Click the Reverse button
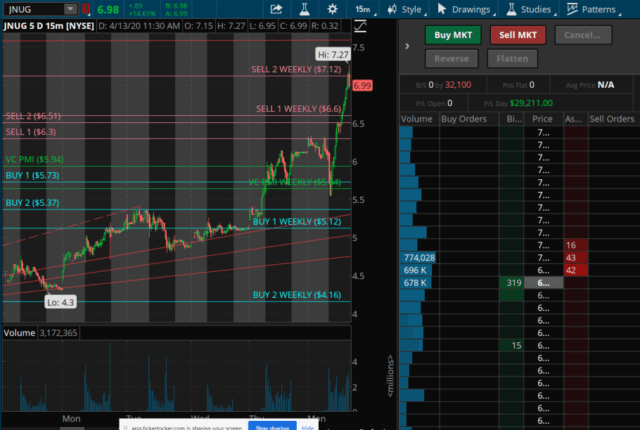 tap(451, 59)
